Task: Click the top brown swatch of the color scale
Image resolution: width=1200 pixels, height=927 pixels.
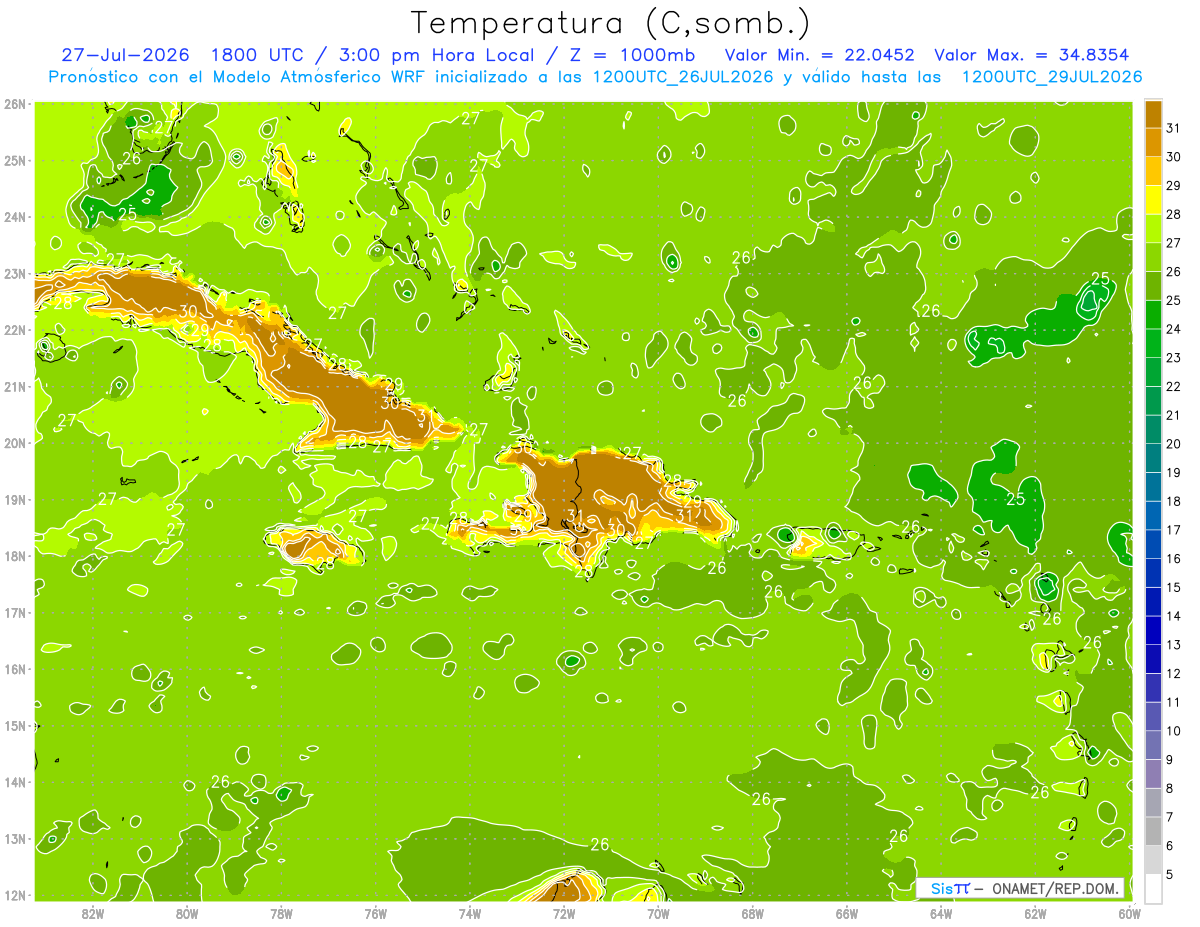Action: pos(1153,114)
